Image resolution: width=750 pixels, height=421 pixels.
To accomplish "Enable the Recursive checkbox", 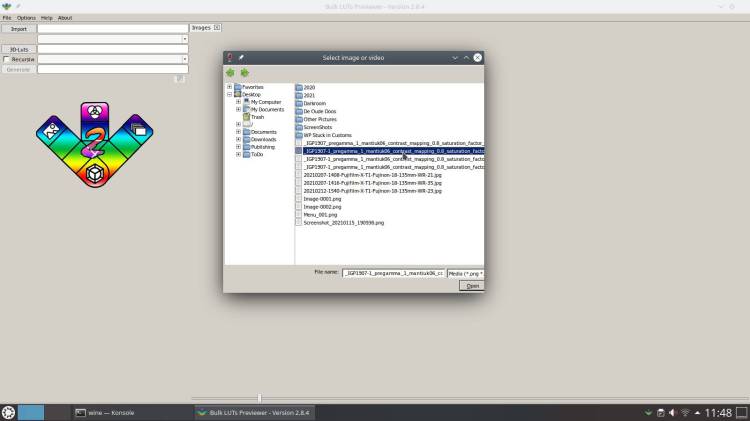I will click(x=6, y=59).
